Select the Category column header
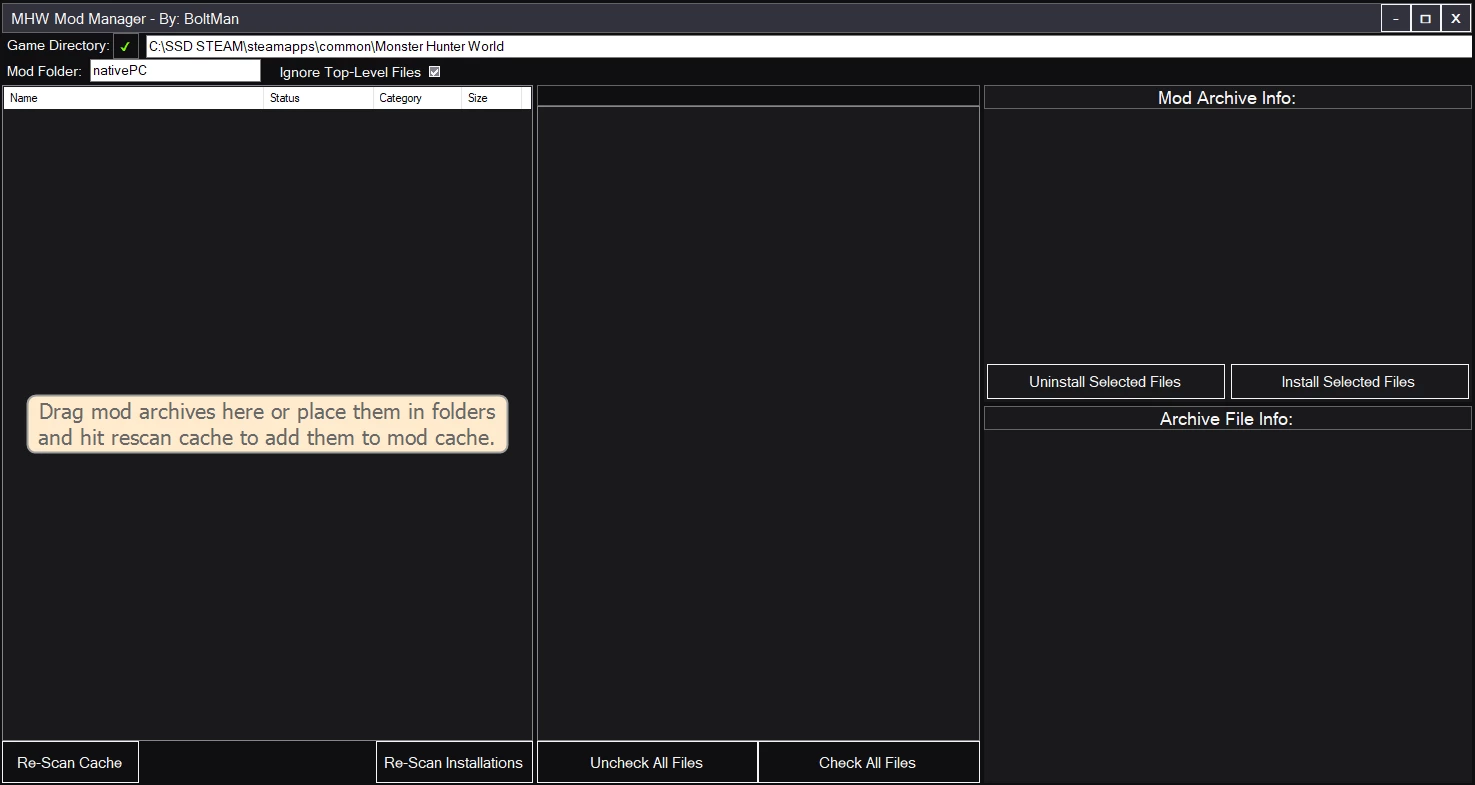The height and width of the screenshot is (785, 1475). tap(417, 98)
